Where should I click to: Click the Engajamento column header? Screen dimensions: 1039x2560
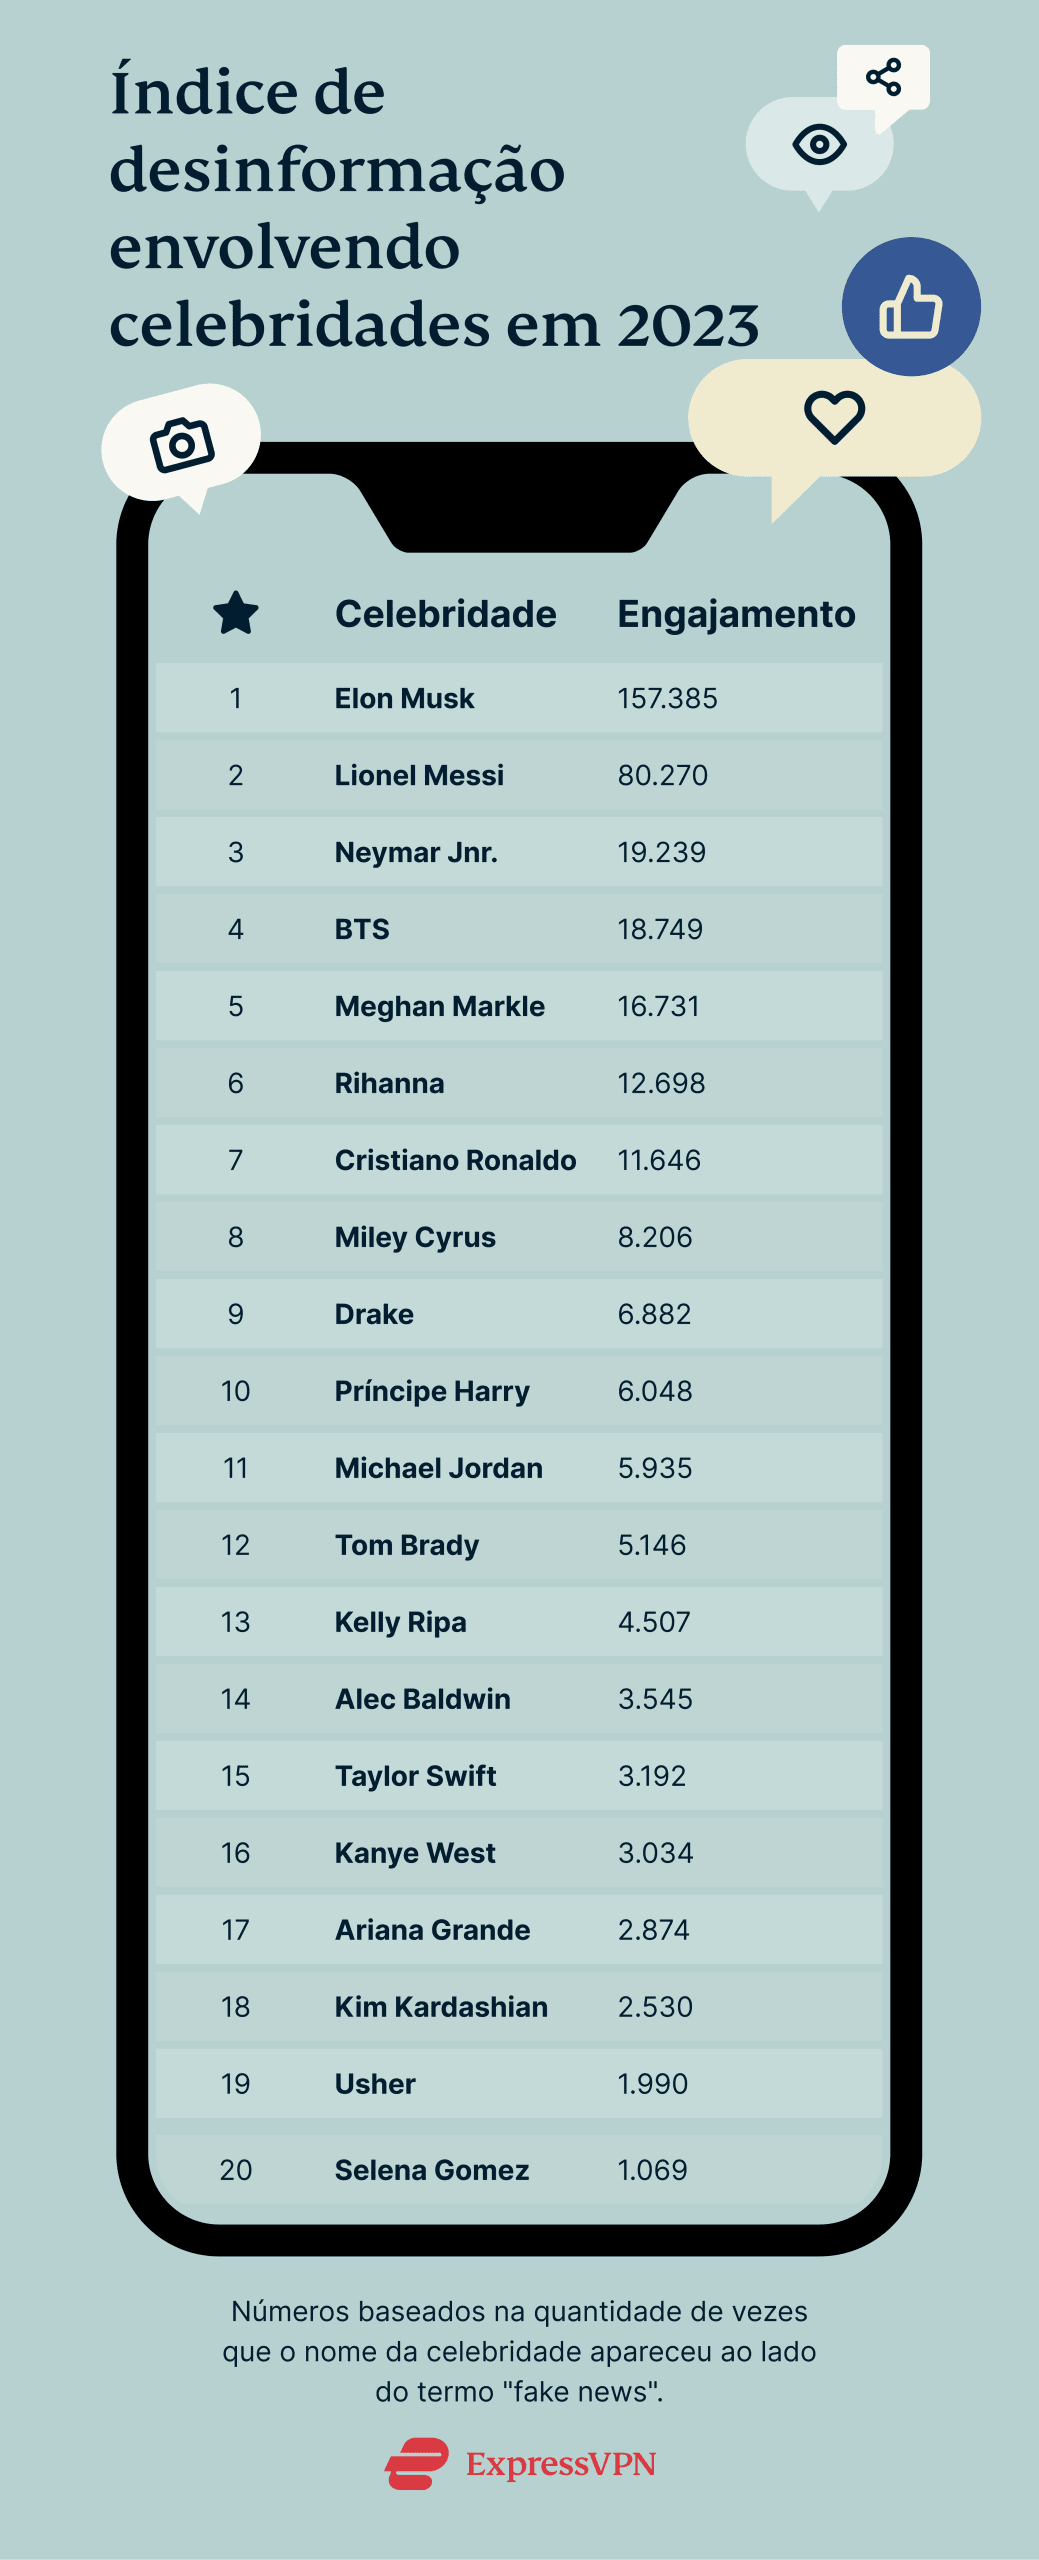(736, 614)
